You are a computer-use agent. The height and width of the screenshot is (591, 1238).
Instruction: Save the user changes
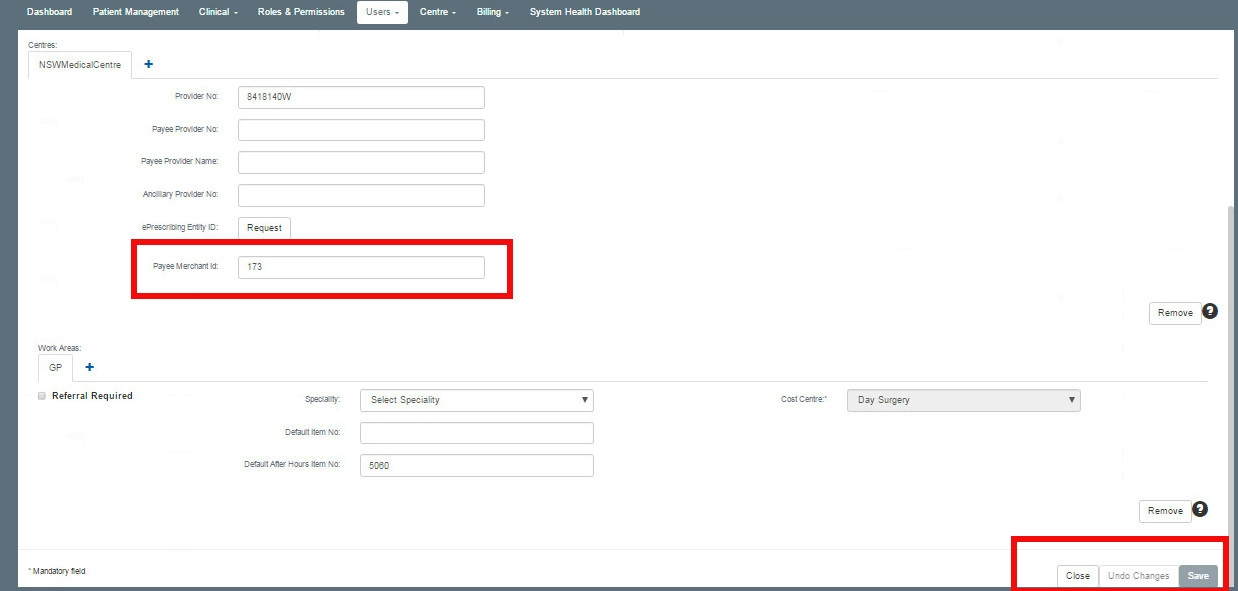click(1199, 575)
